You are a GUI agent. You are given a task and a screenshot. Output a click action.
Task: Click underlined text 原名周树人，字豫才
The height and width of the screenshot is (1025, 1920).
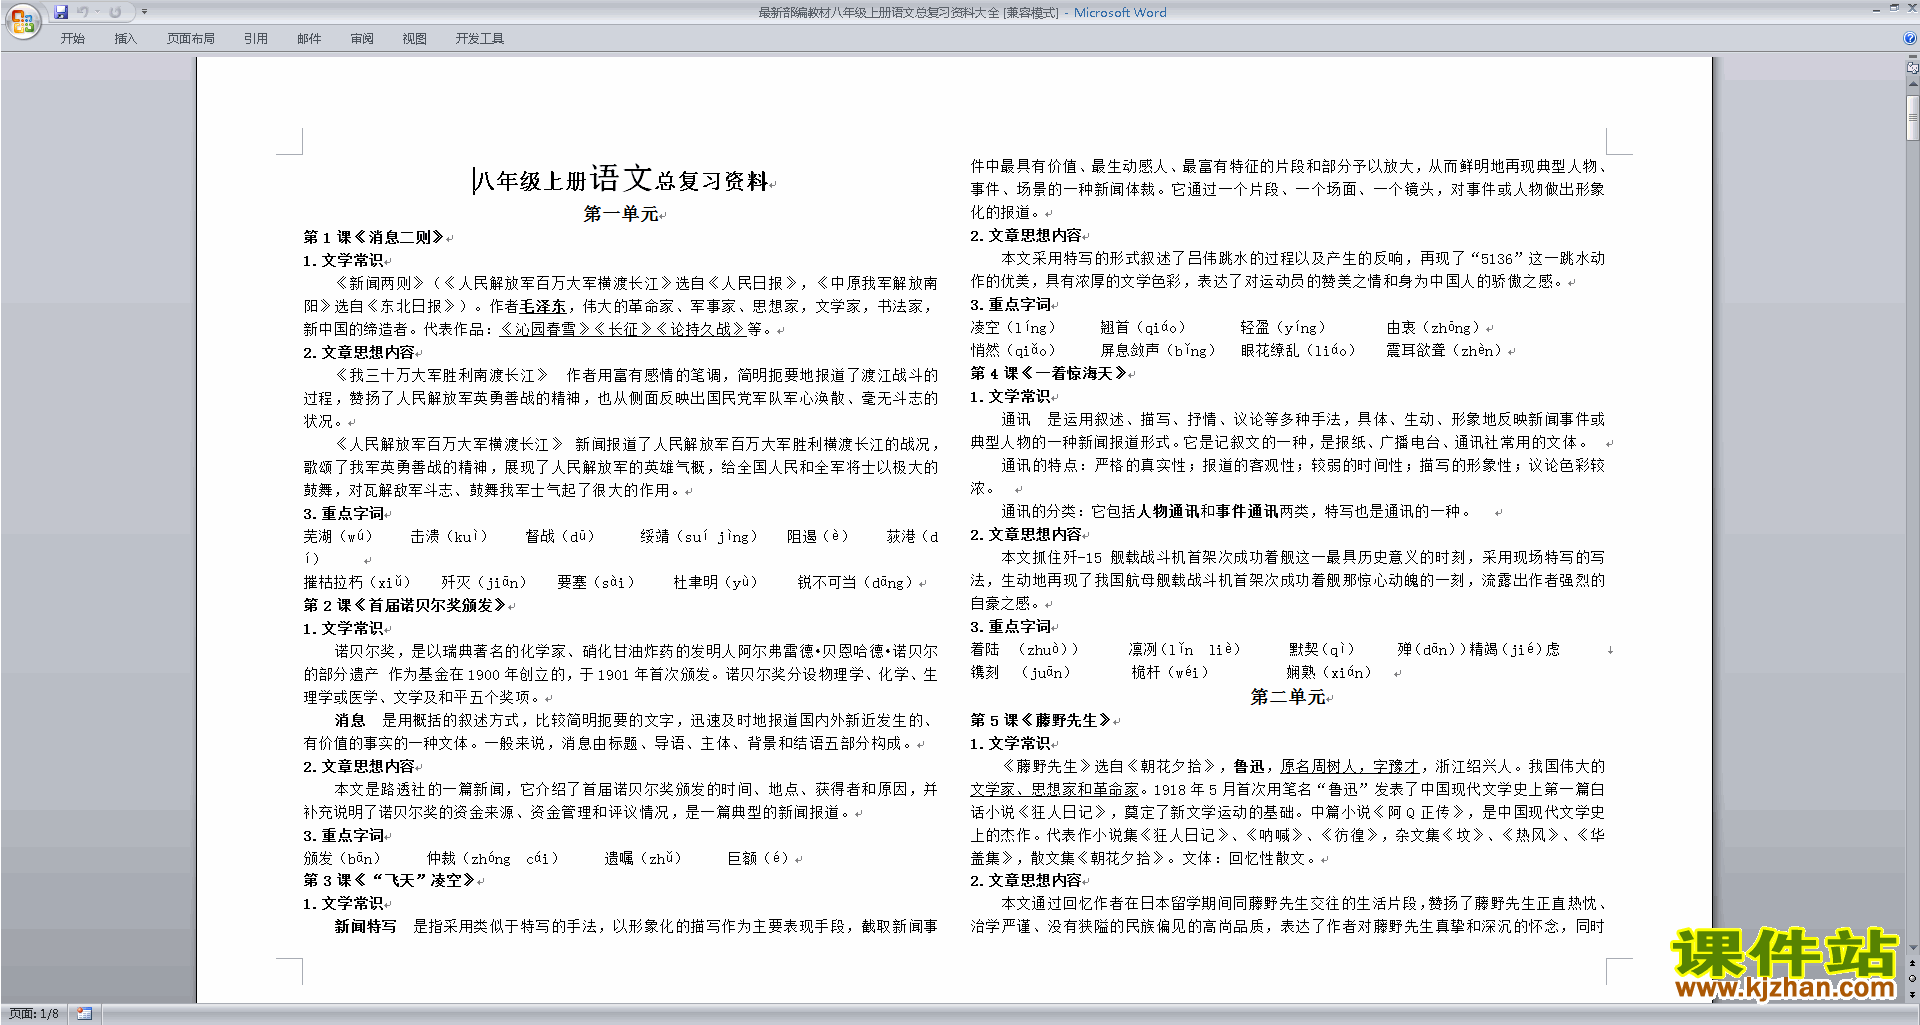coord(1350,766)
